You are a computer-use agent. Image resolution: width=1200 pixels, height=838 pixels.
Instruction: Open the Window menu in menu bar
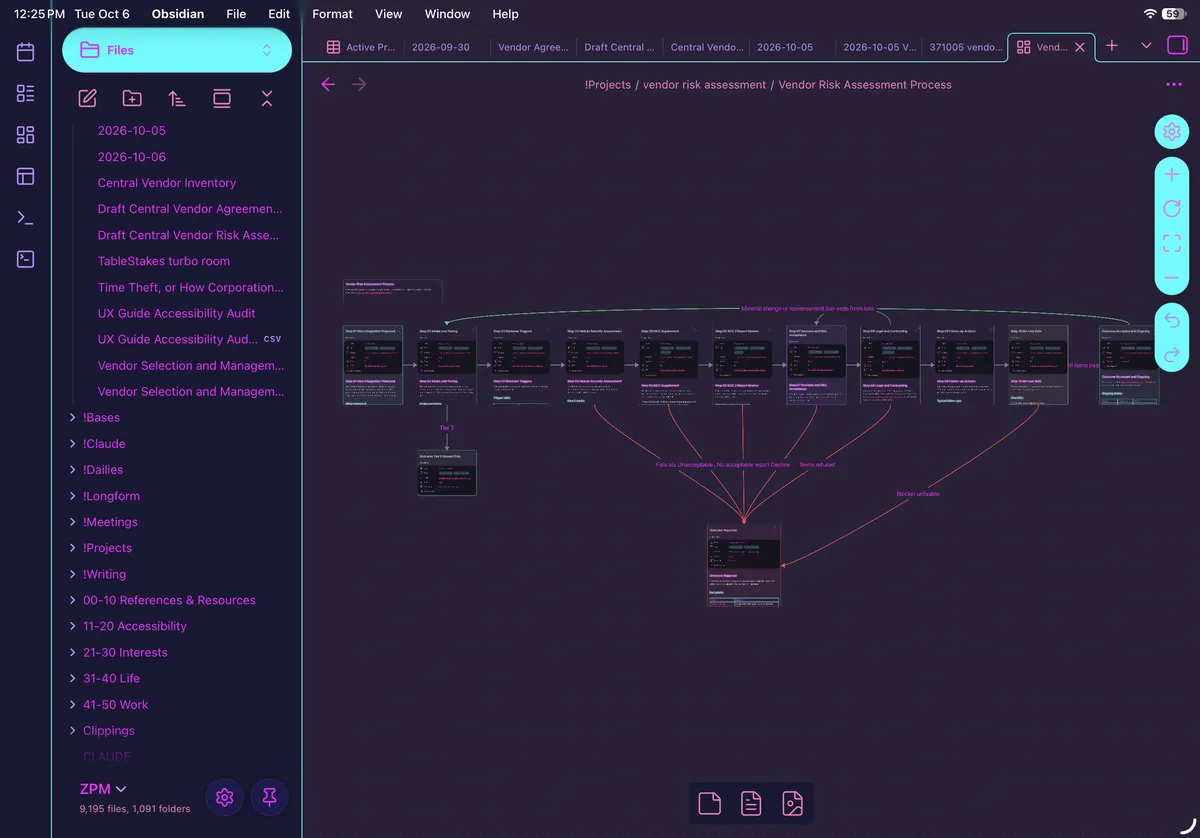[x=447, y=14]
